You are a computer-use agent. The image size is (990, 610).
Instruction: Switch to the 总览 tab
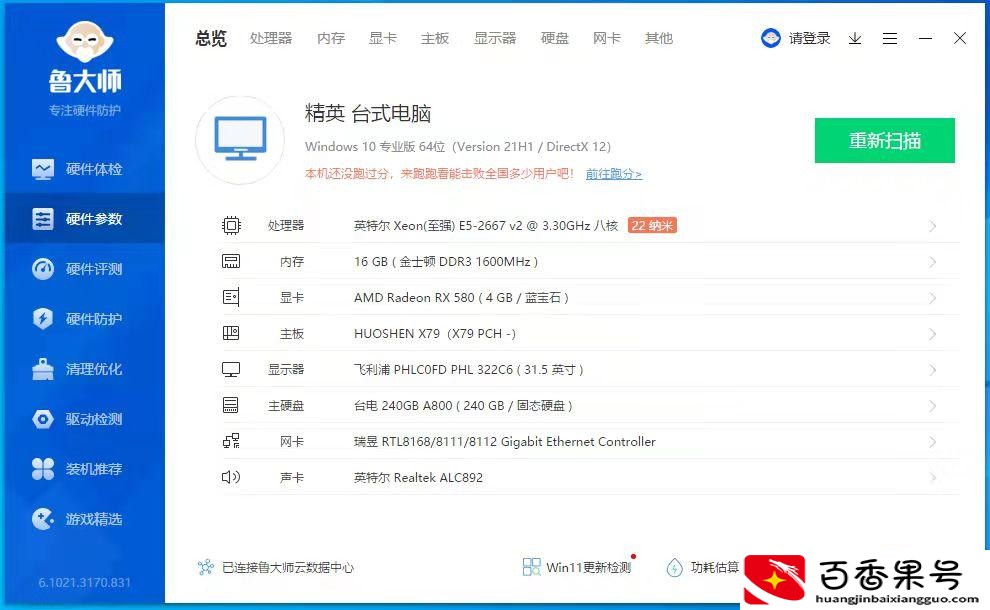click(x=211, y=39)
